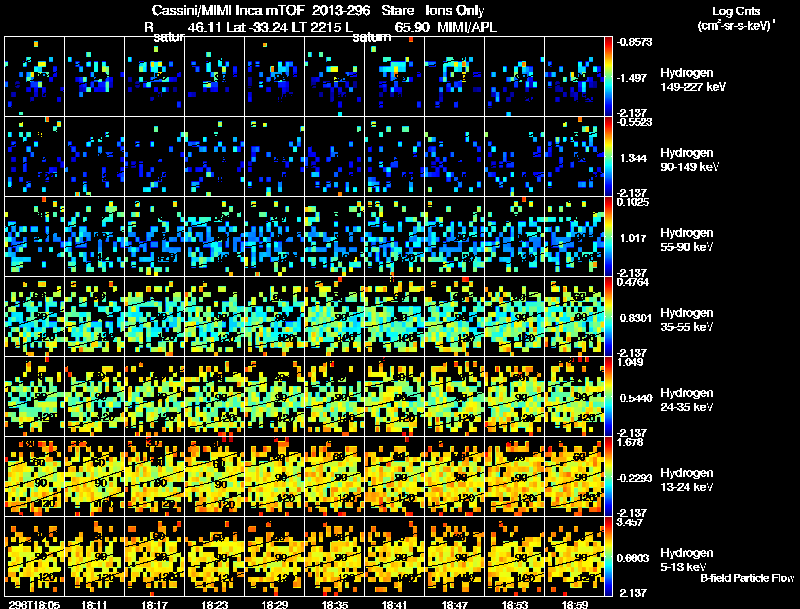
Task: Click the time label '18:47'
Action: [455, 604]
